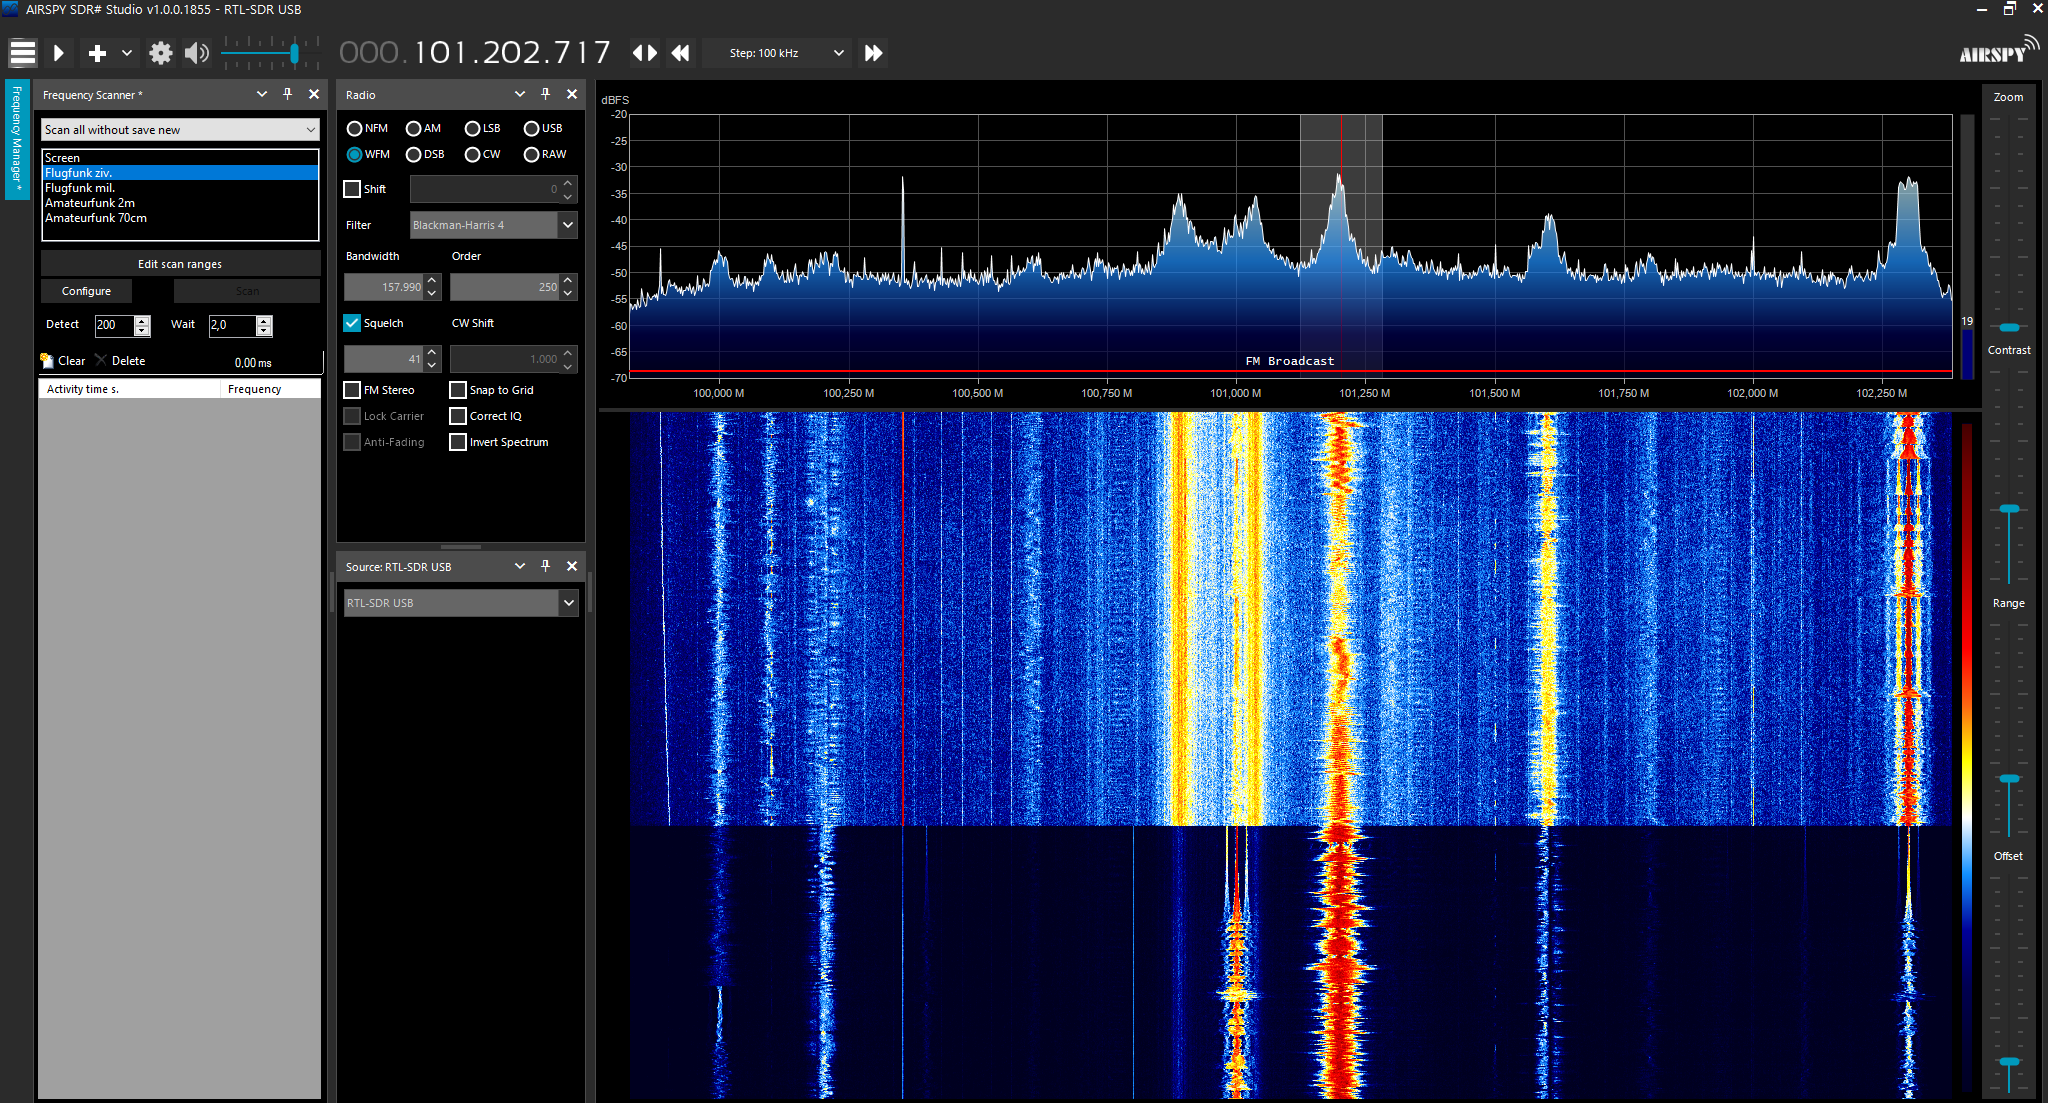The width and height of the screenshot is (2048, 1103).
Task: Open the Frequency Manager side tab
Action: coord(17,139)
